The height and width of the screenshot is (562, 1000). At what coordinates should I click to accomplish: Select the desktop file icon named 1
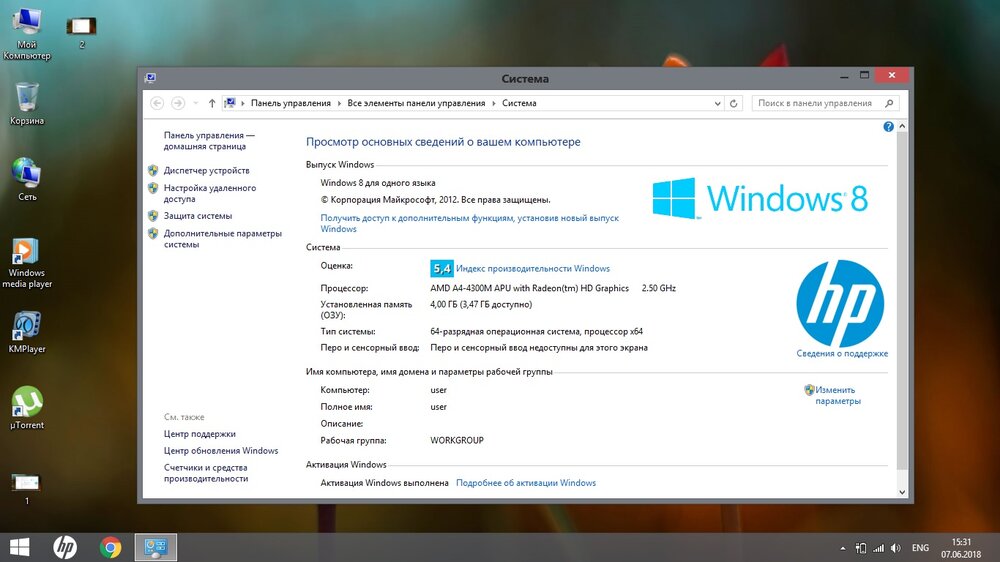pyautogui.click(x=27, y=489)
